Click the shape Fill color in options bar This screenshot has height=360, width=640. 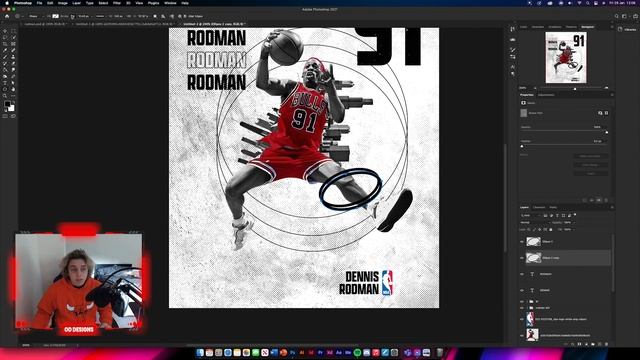[x=56, y=16]
